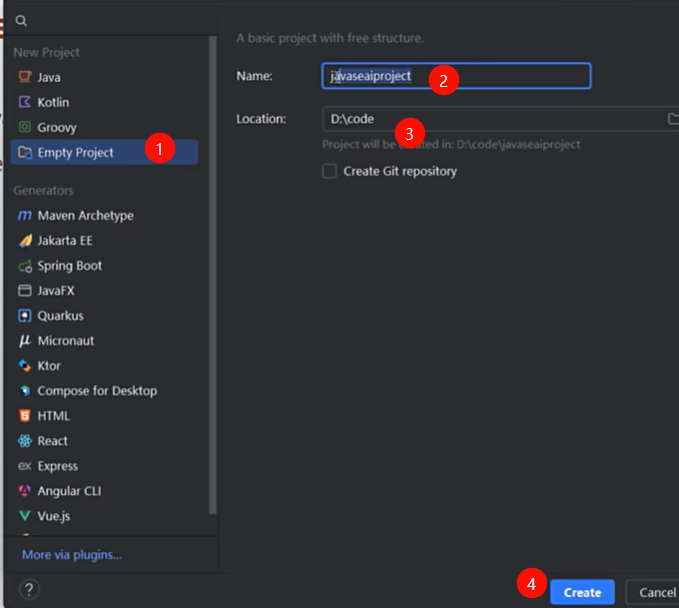Click the Maven Archetype m icon

[25, 215]
